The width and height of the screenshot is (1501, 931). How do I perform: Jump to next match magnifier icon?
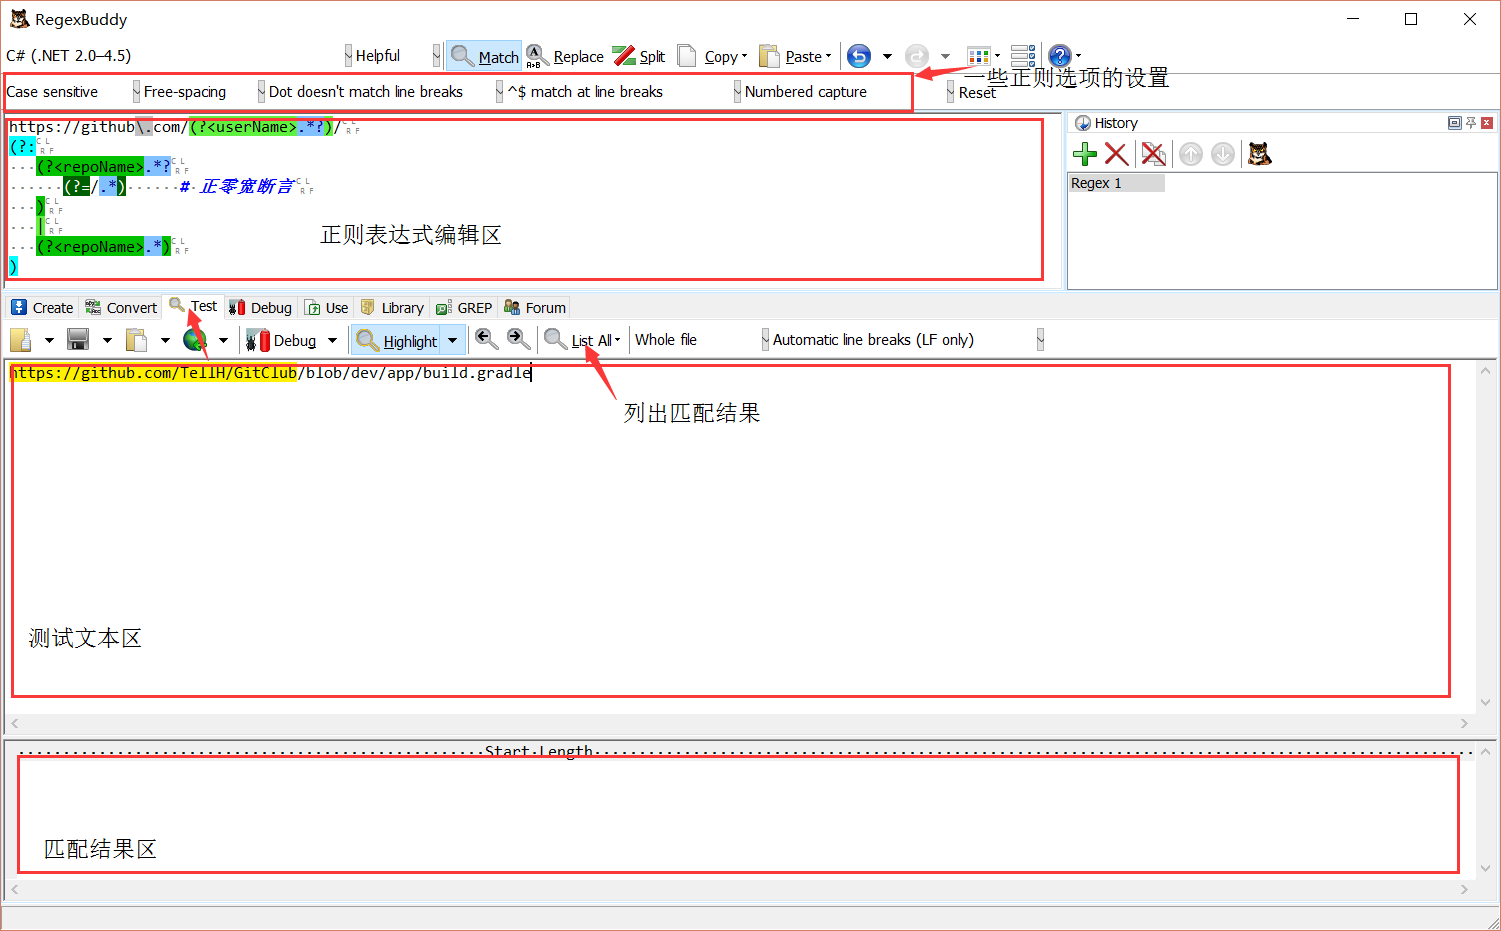(x=518, y=340)
